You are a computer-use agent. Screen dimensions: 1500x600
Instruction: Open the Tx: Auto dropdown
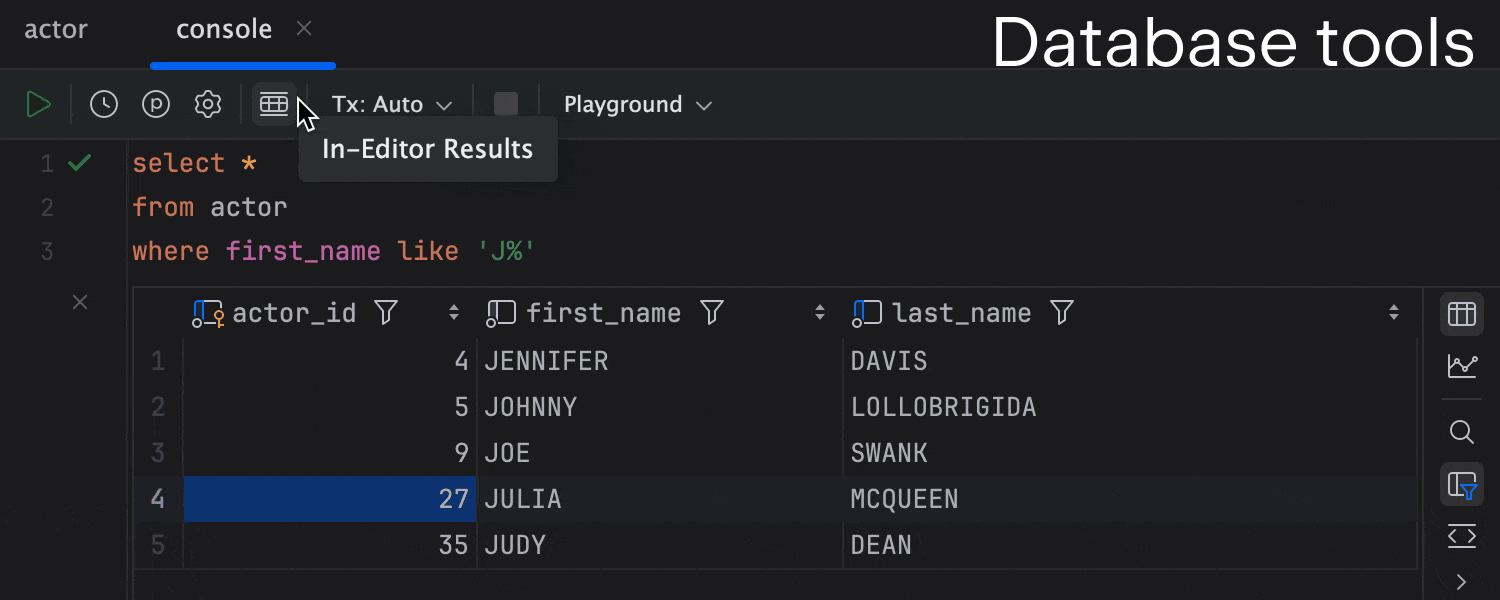click(x=392, y=104)
